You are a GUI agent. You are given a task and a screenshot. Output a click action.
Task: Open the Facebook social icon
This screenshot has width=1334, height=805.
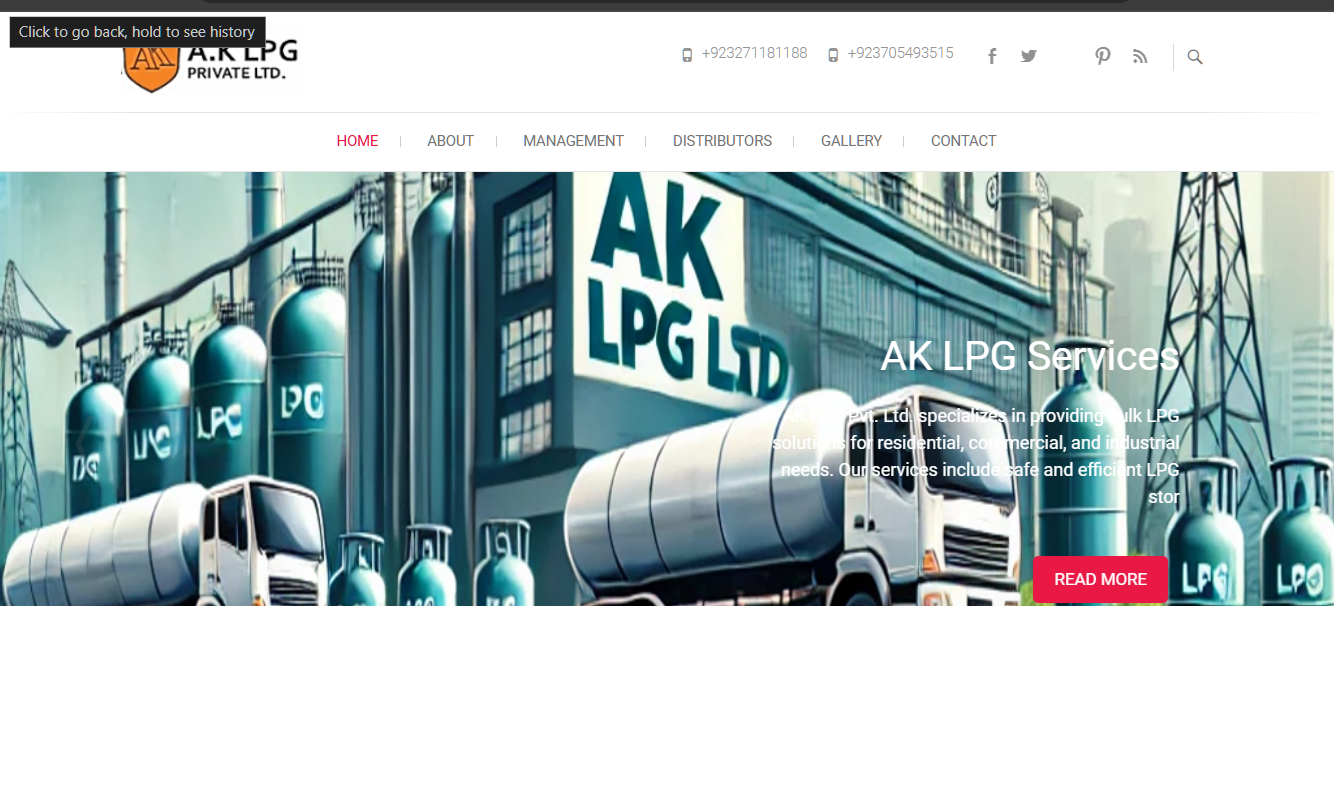tap(992, 56)
